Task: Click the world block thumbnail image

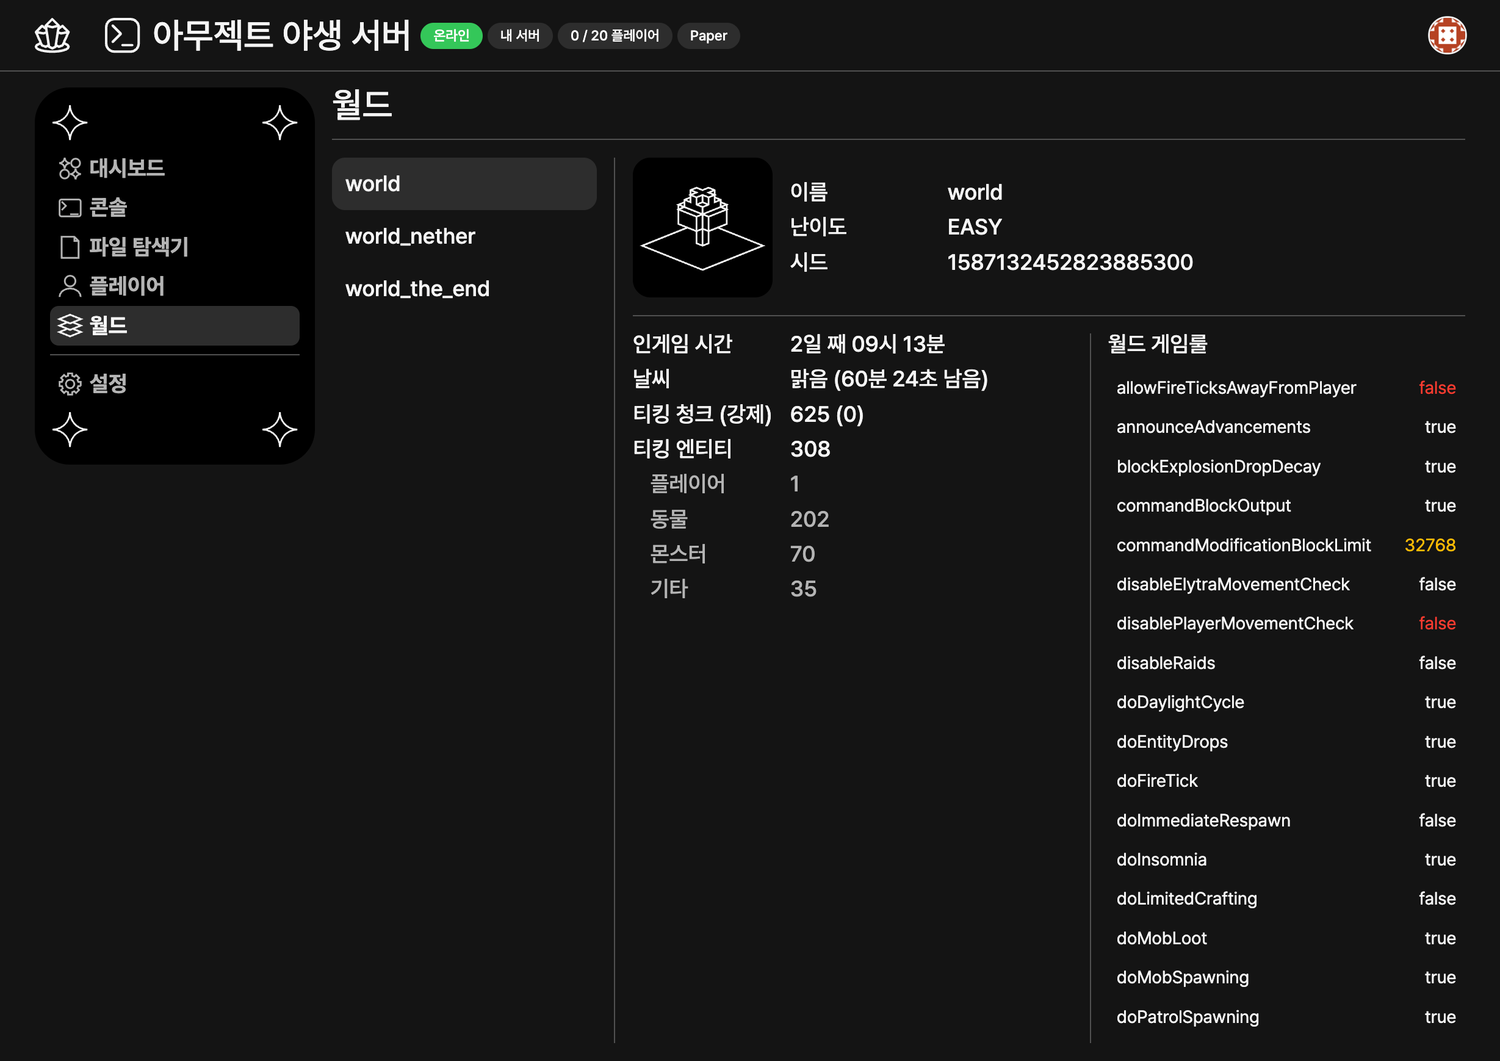Action: 702,227
